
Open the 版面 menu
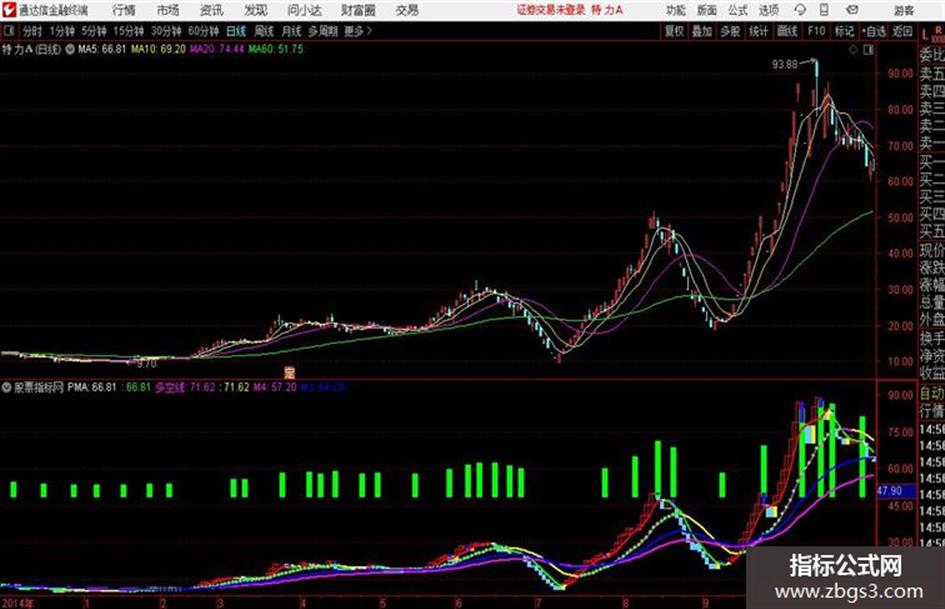pyautogui.click(x=707, y=10)
